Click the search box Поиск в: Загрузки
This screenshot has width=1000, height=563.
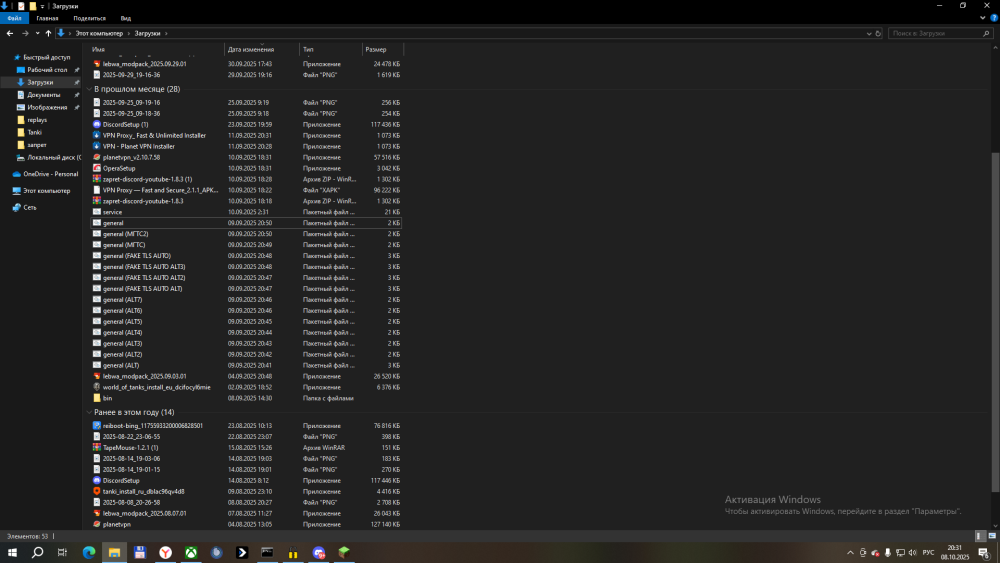pyautogui.click(x=940, y=33)
